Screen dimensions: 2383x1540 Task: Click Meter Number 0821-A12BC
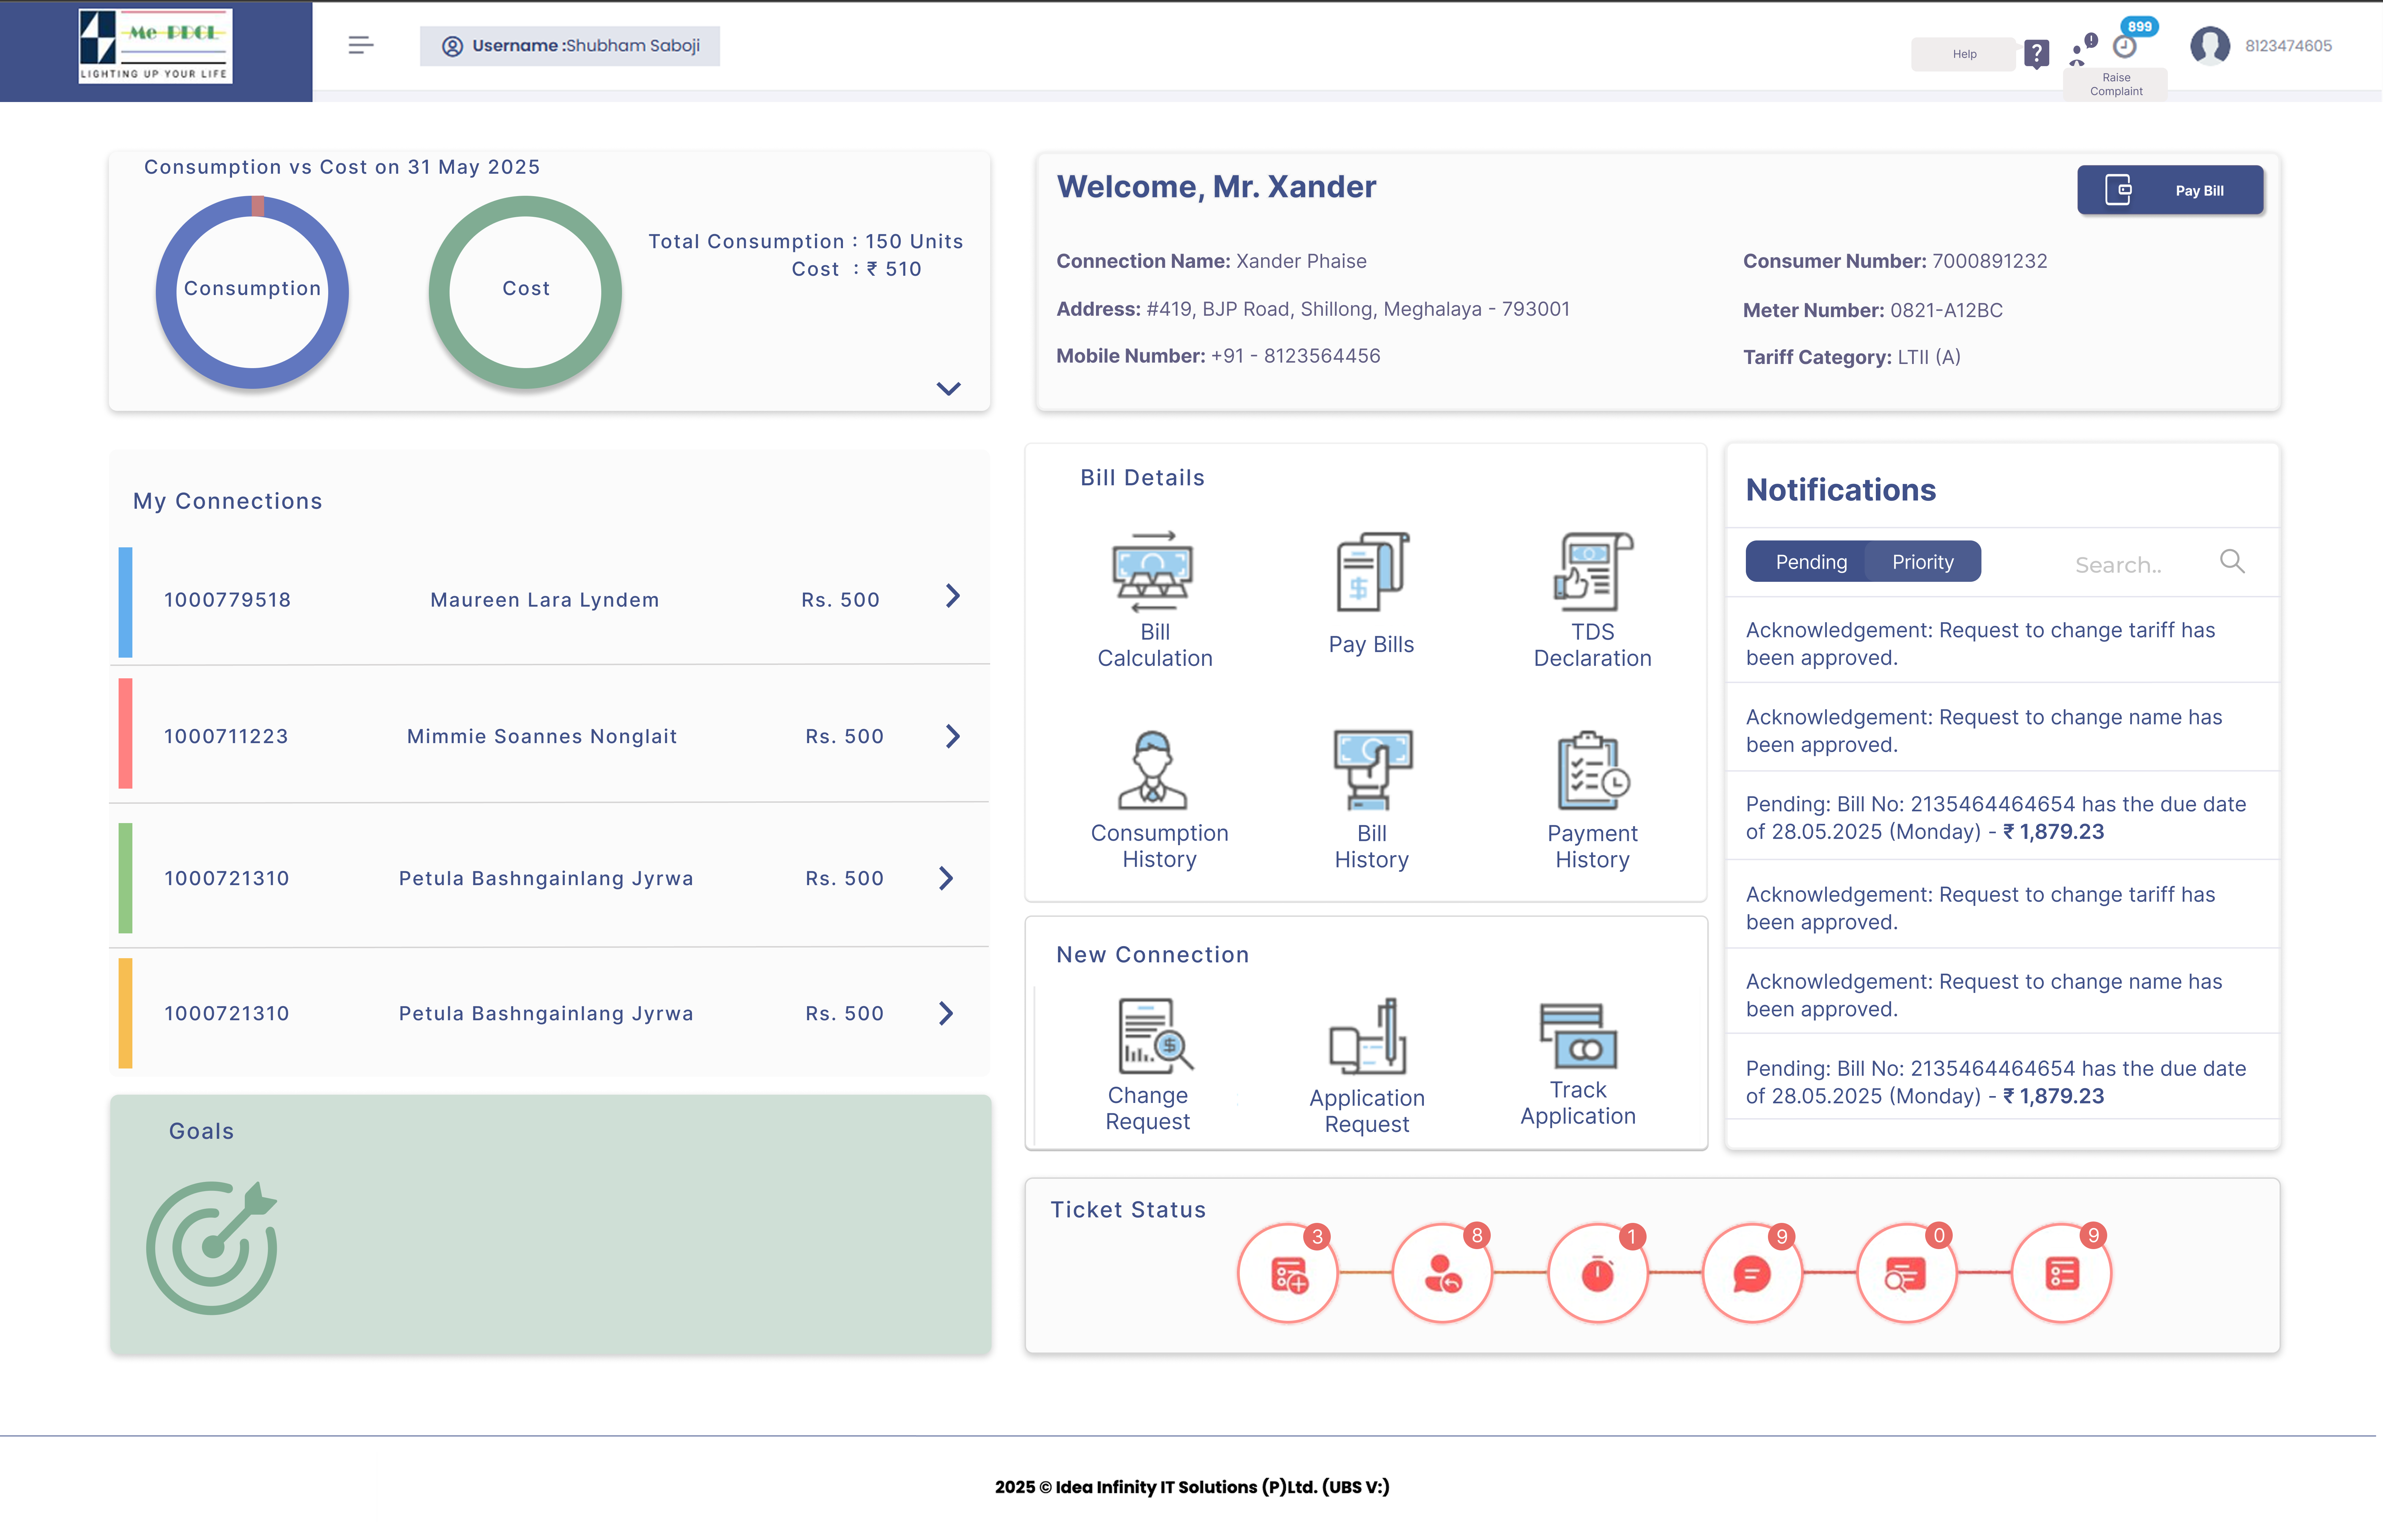1873,310
